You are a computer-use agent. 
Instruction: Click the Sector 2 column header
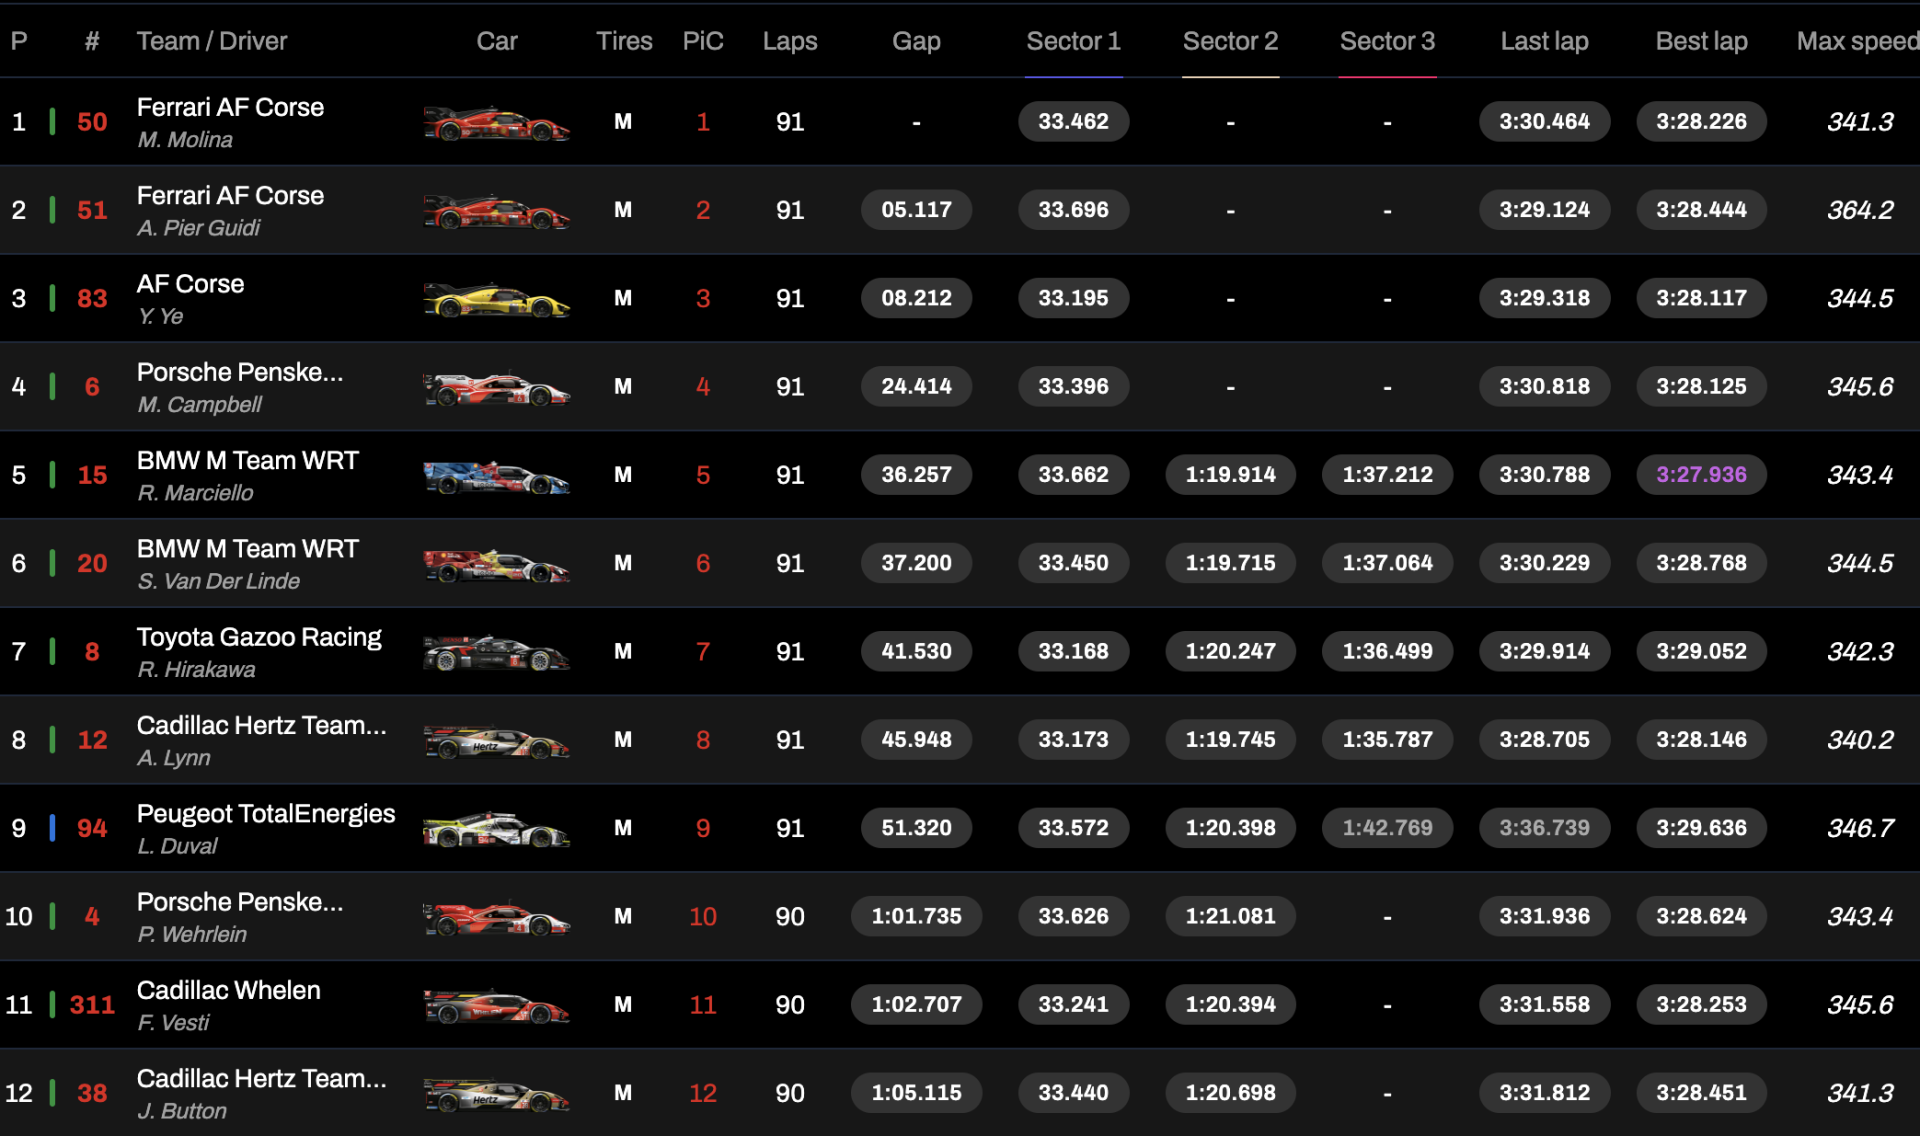[1230, 42]
